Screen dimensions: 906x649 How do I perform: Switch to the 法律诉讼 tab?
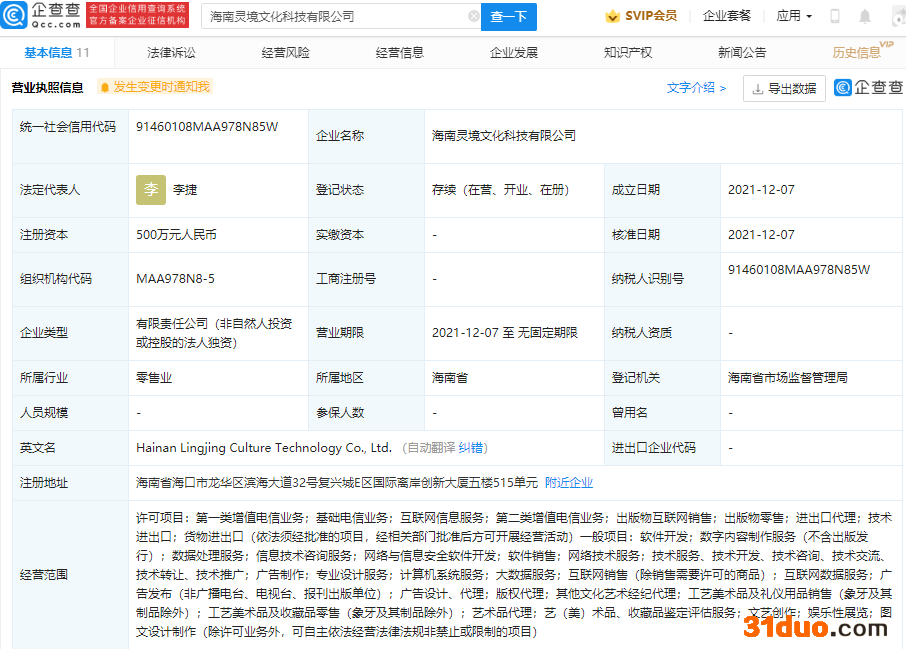pyautogui.click(x=171, y=53)
